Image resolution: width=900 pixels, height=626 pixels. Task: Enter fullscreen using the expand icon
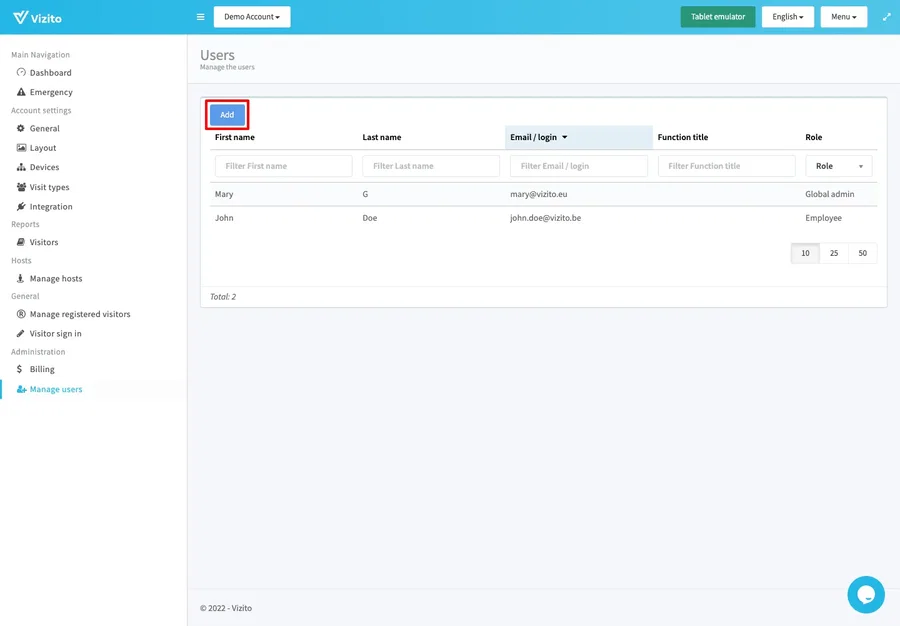coord(886,16)
